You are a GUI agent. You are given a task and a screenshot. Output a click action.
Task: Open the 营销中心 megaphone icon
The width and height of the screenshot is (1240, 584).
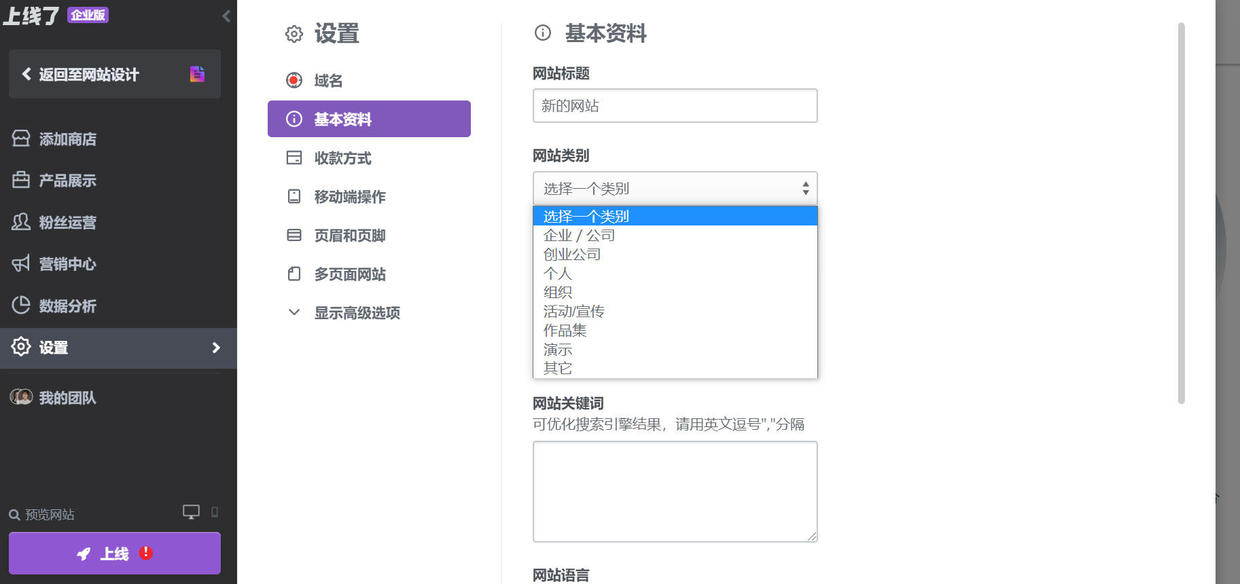pyautogui.click(x=20, y=264)
